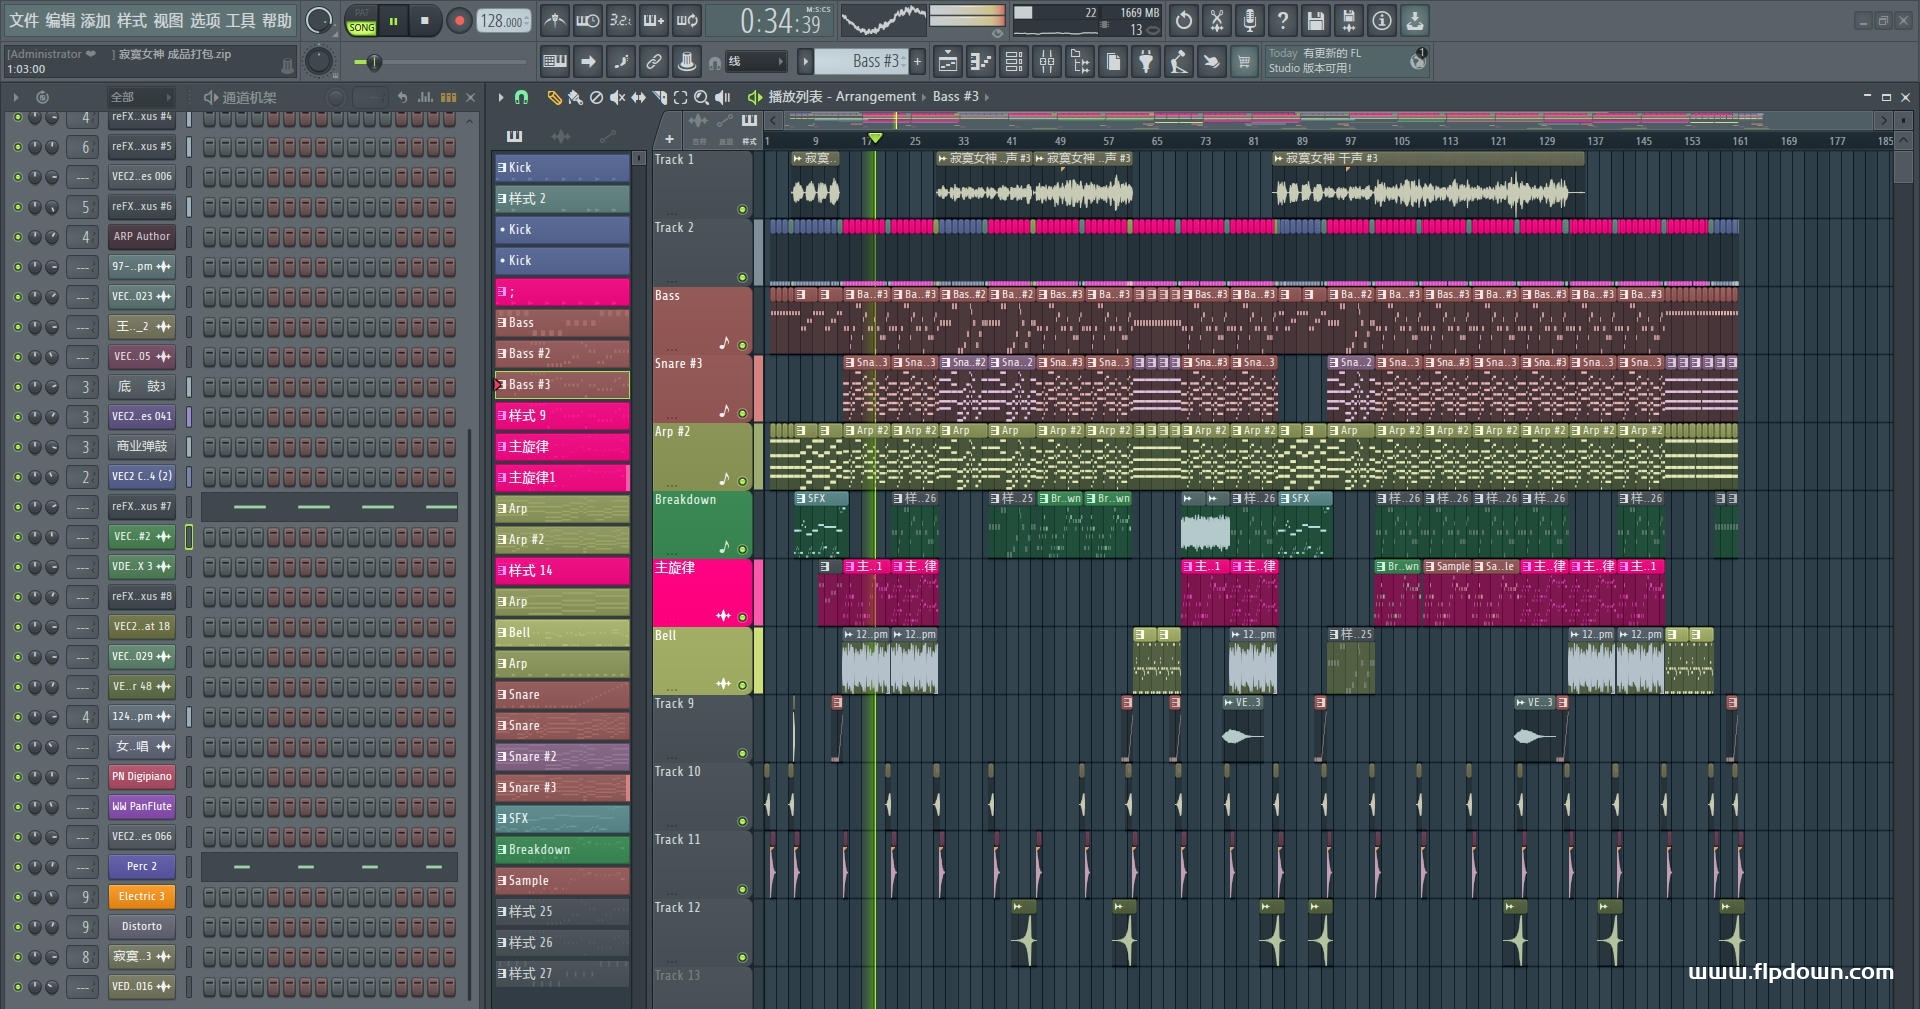Click the save project floppy icon
Screen dimensions: 1920x1009
1316,20
